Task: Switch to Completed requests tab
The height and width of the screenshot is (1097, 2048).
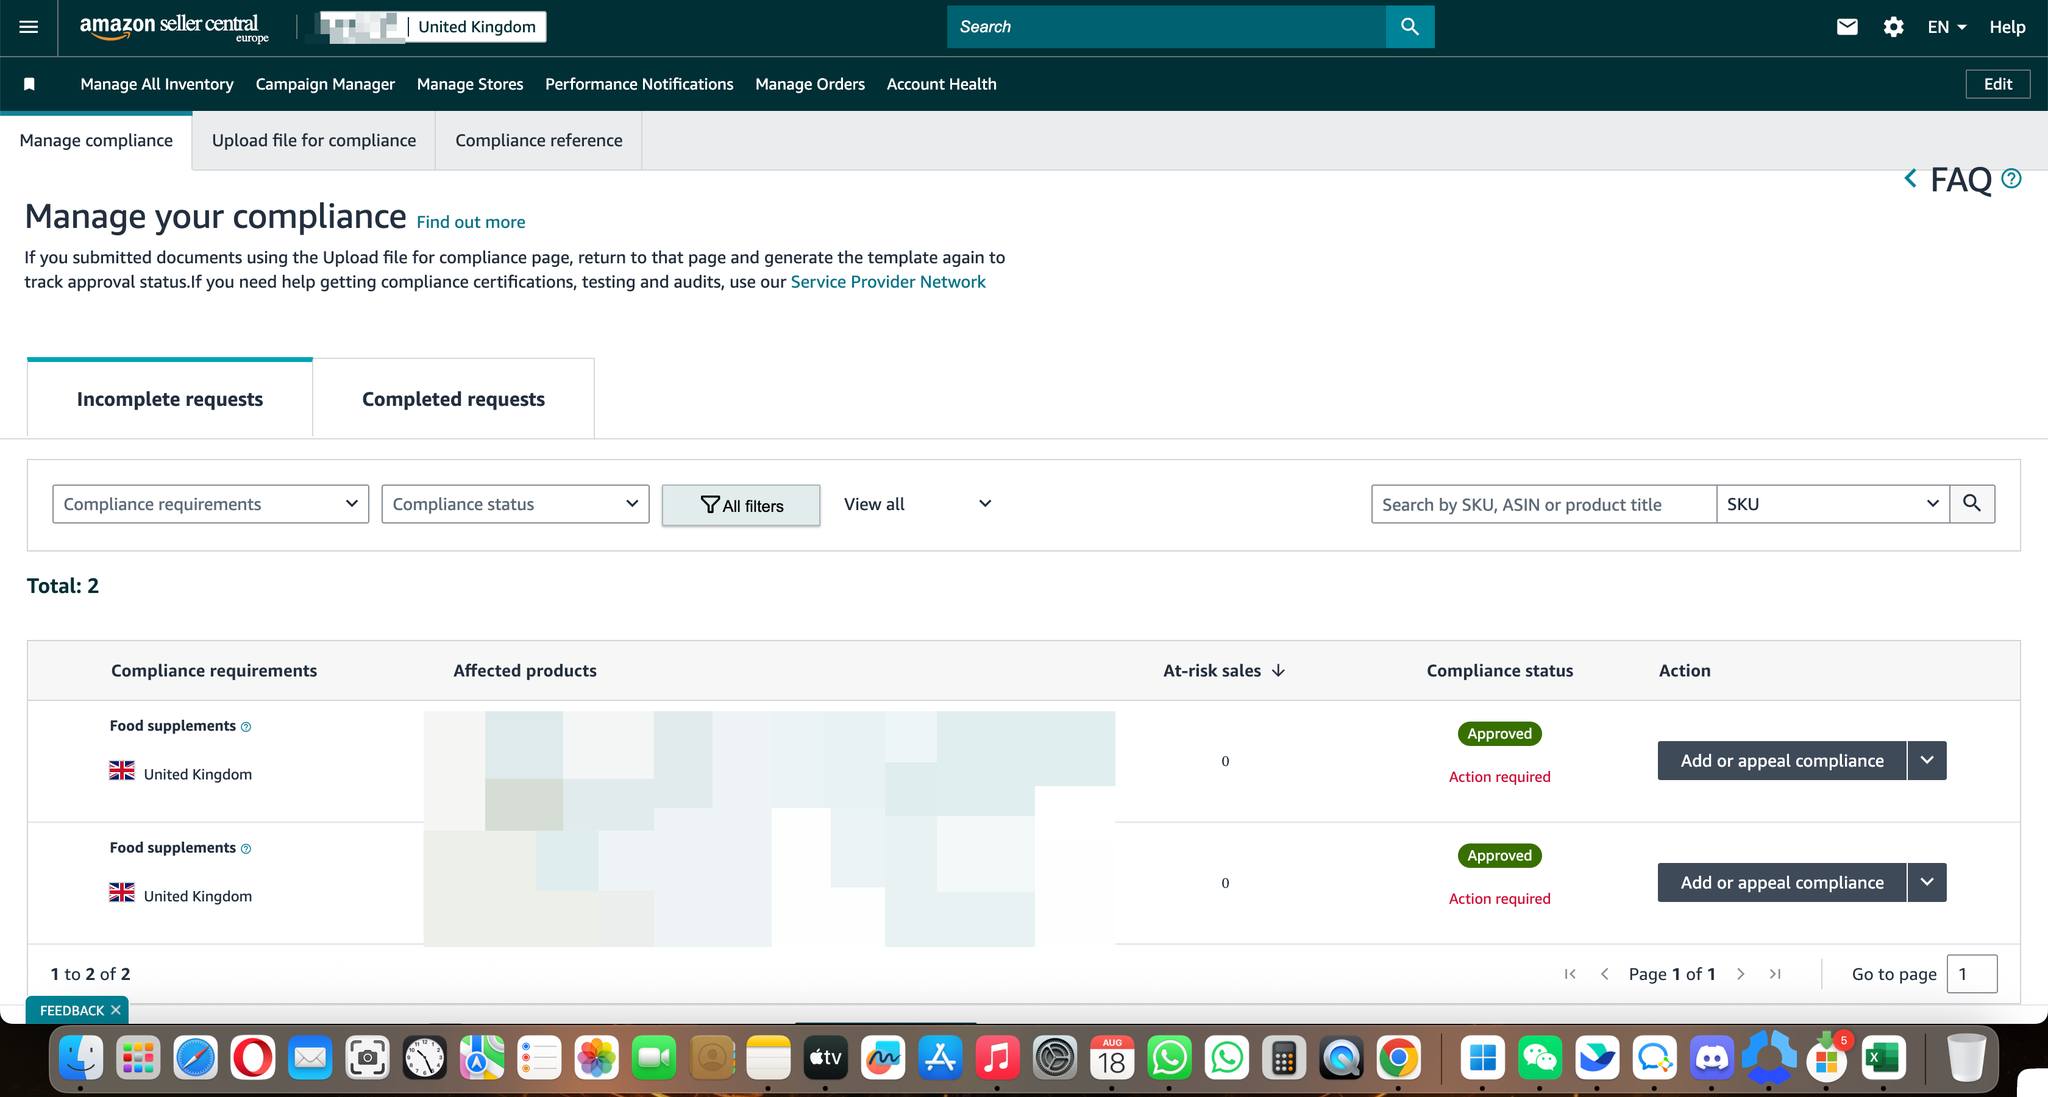Action: point(453,399)
